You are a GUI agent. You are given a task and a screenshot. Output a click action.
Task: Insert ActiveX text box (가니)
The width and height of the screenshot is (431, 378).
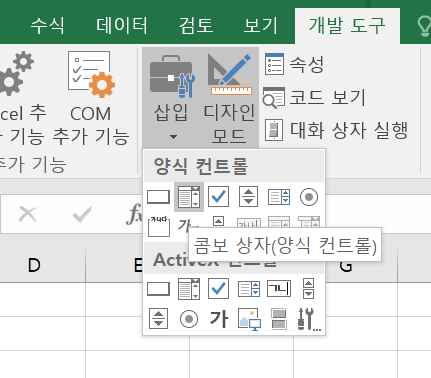click(x=279, y=289)
